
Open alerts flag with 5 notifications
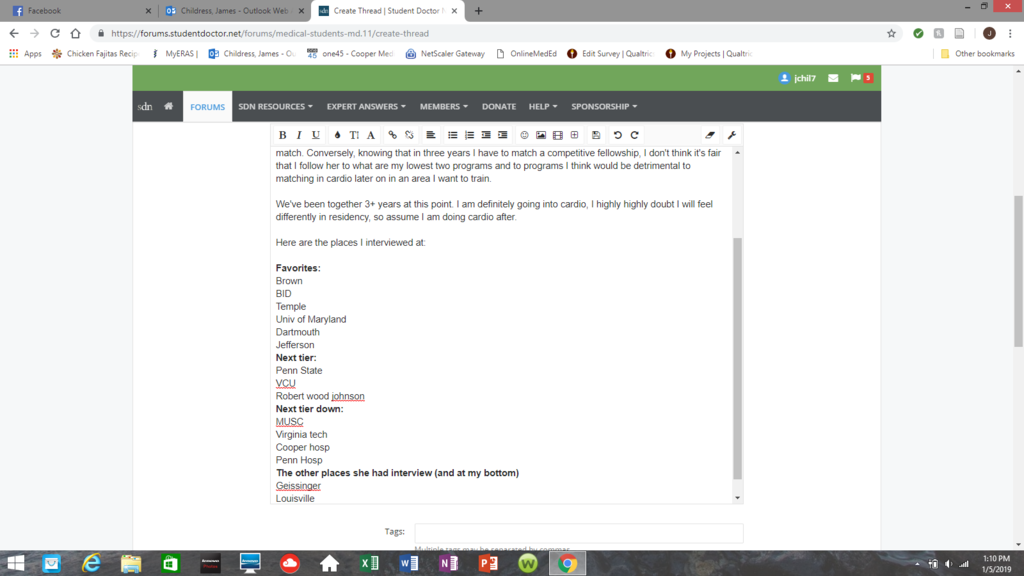click(x=861, y=78)
